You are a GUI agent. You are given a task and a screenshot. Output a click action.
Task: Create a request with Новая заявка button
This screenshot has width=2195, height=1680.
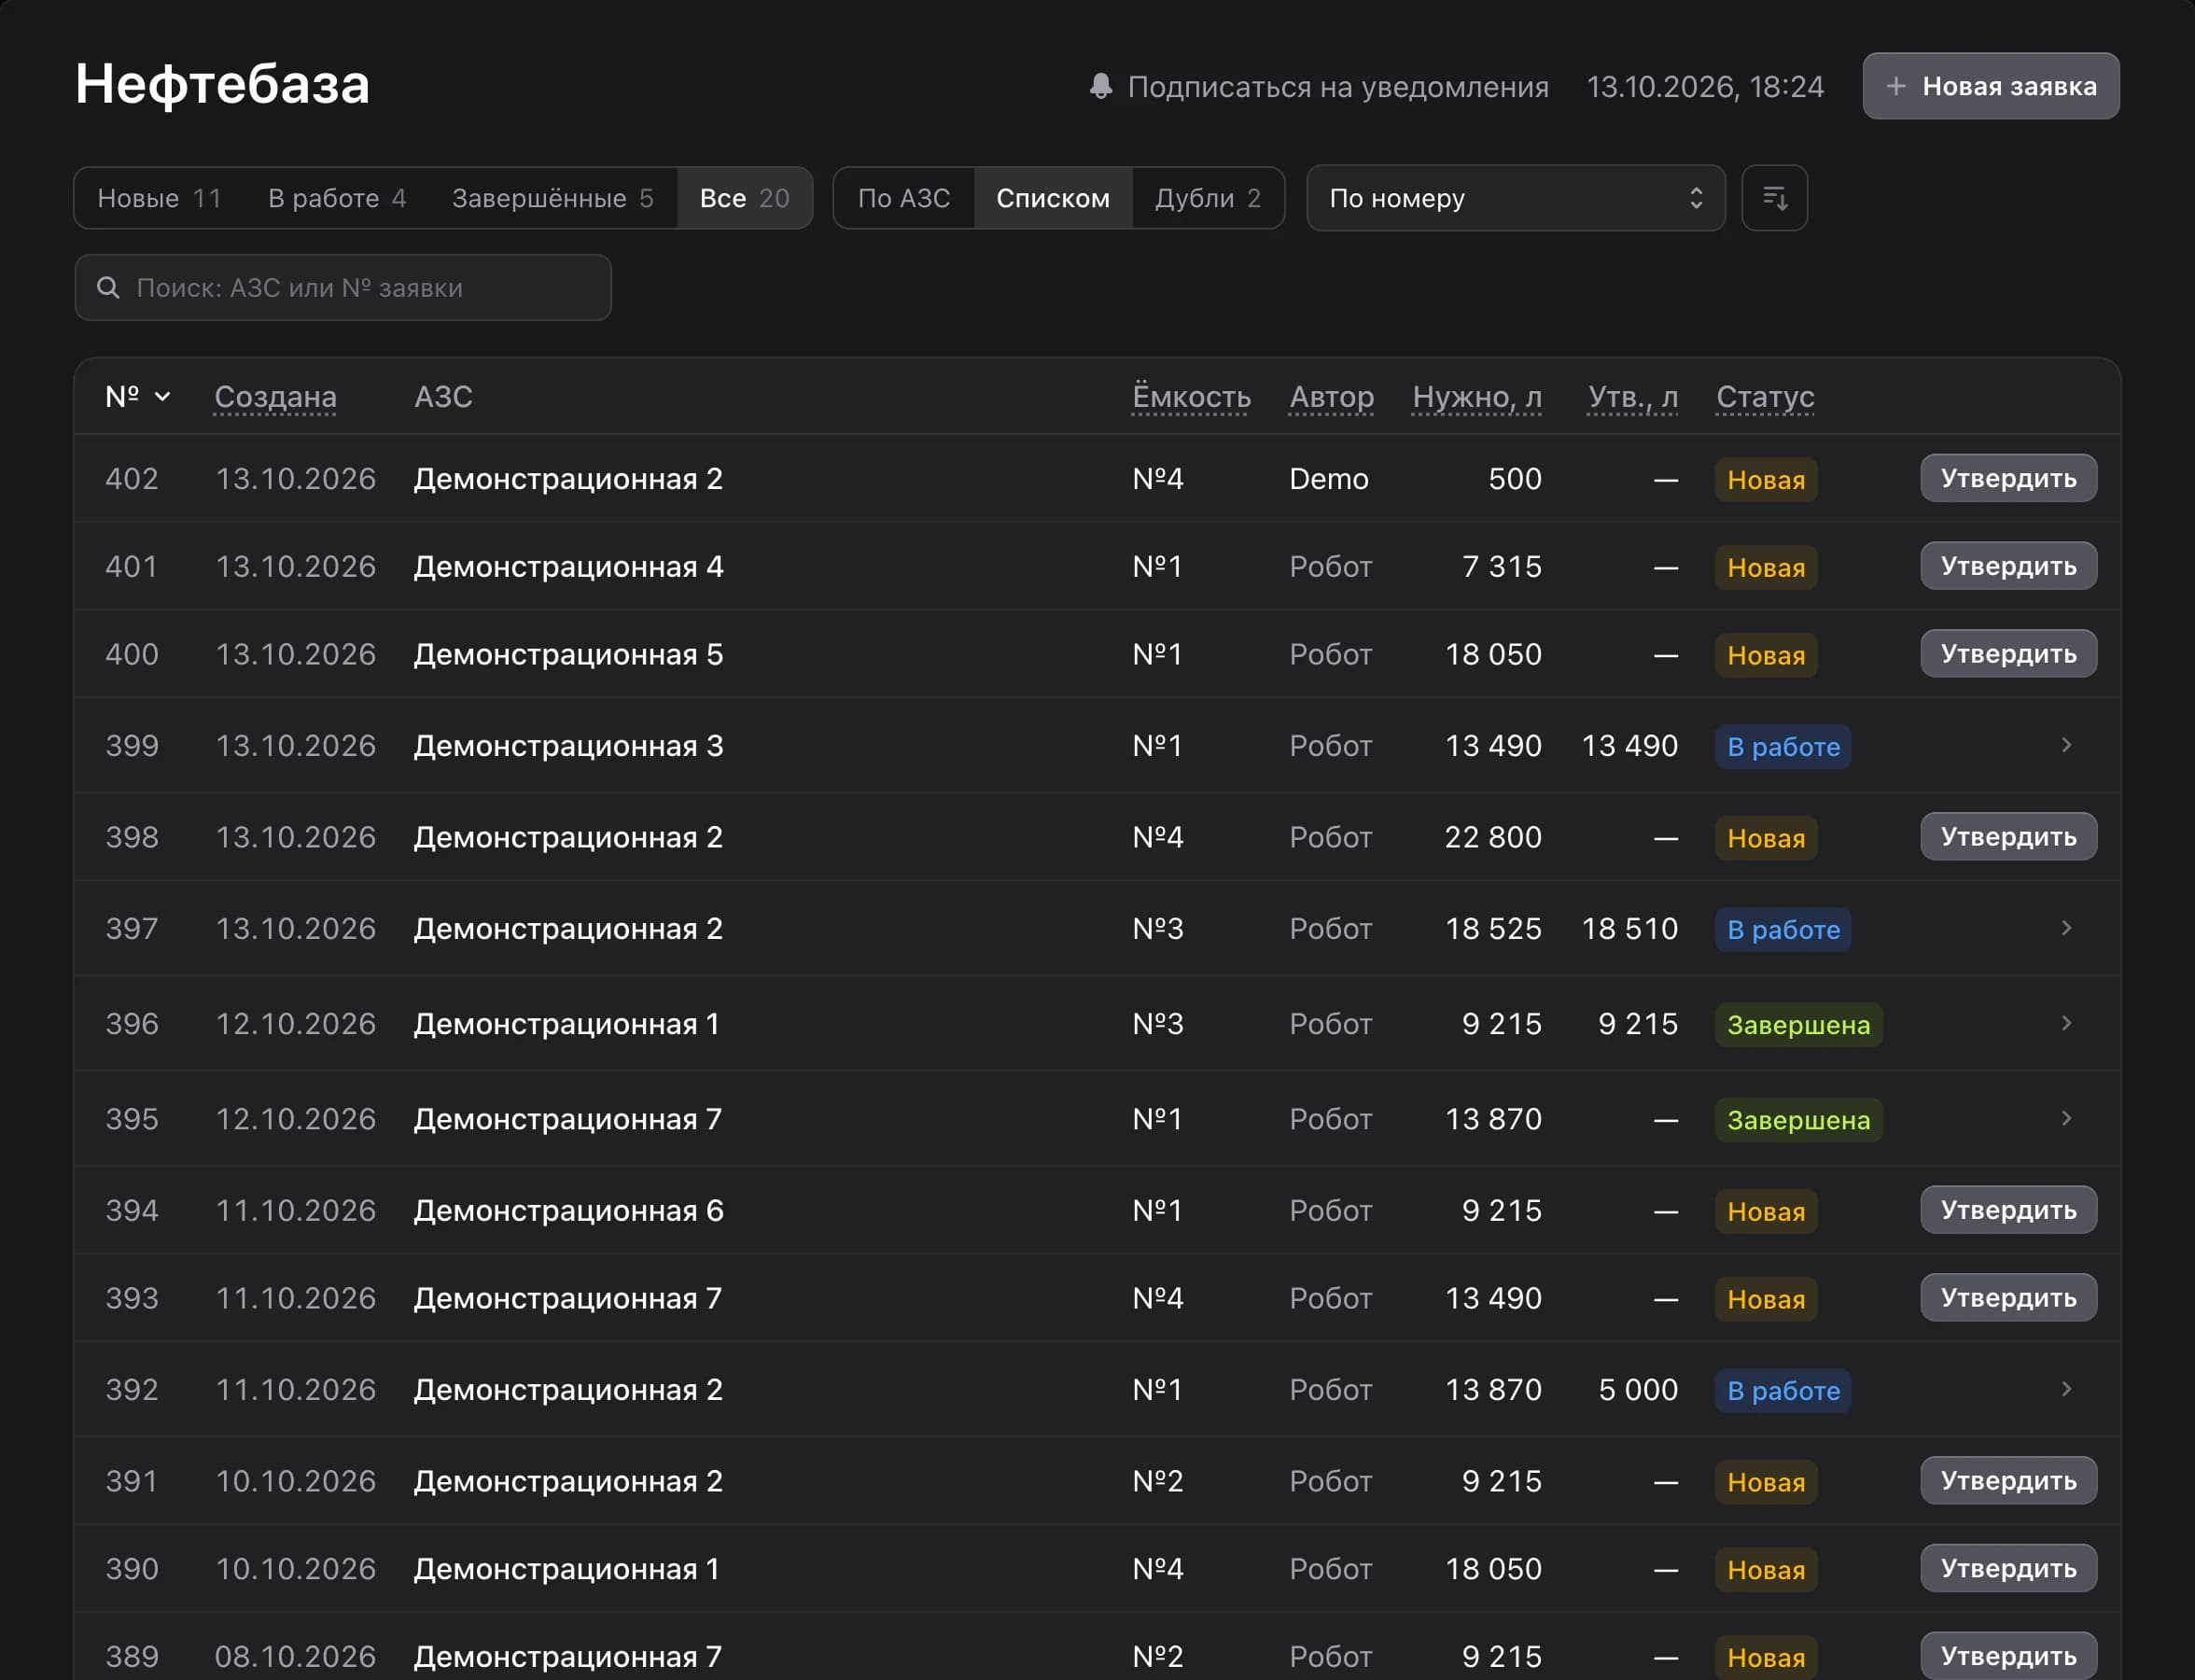point(1990,86)
